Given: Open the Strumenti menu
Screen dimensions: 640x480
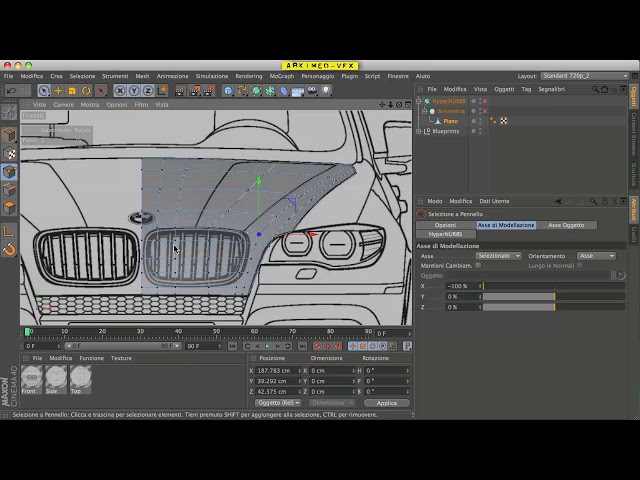Looking at the screenshot, I should click(115, 76).
